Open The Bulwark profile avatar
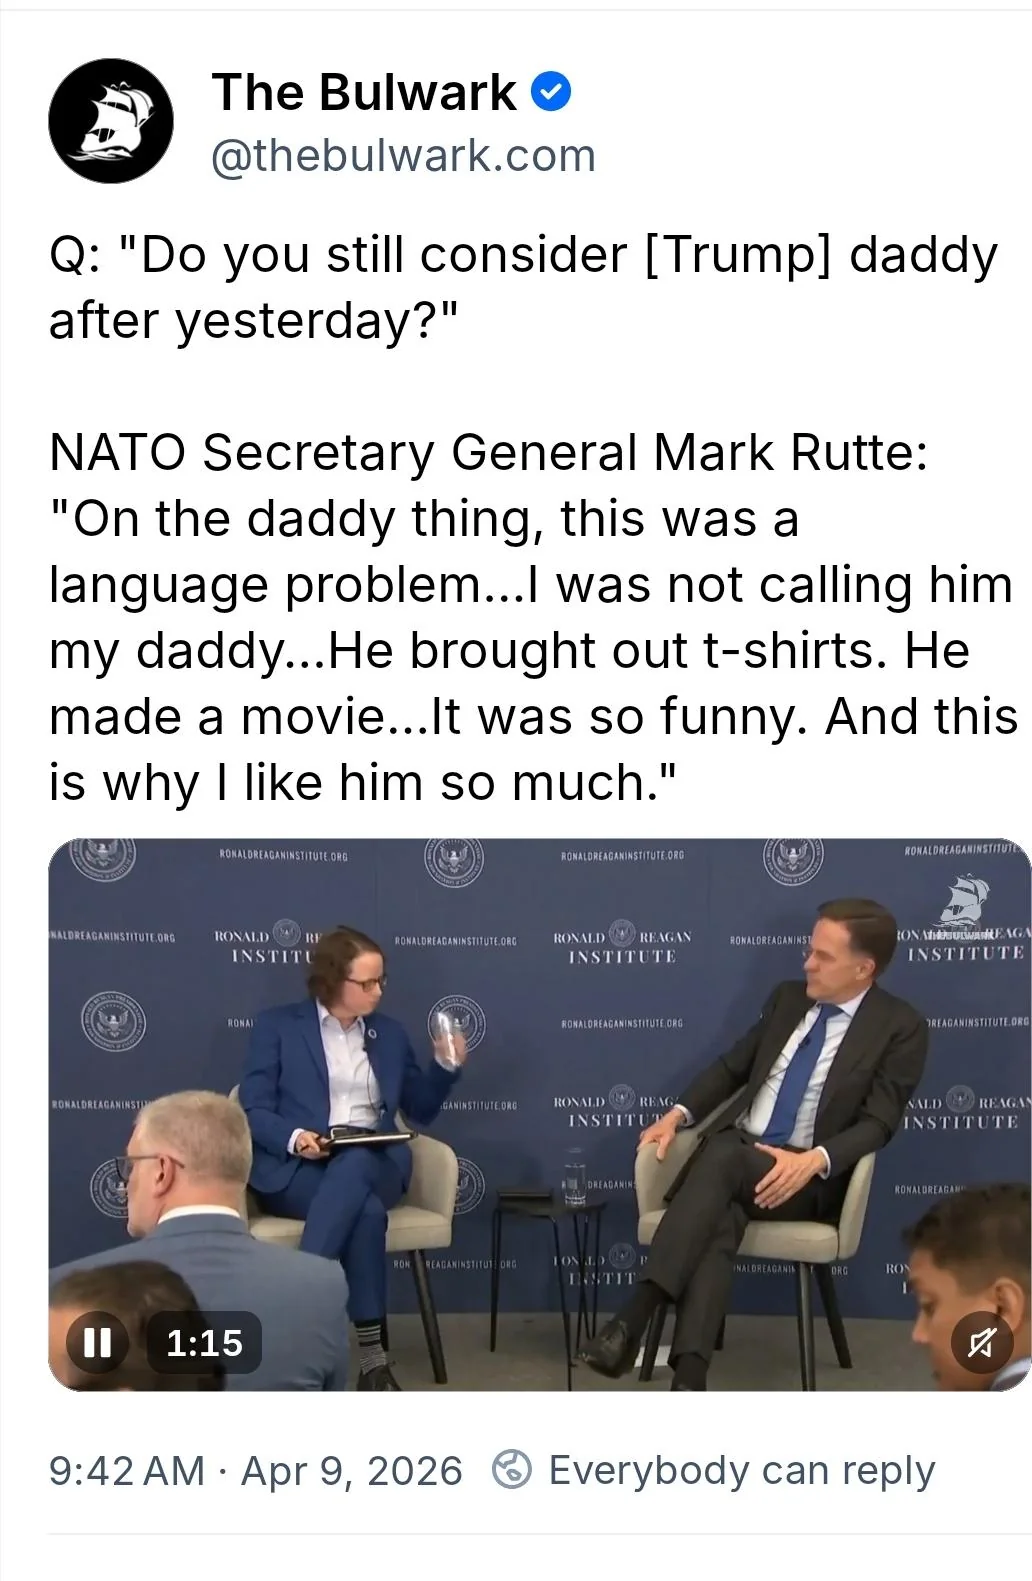Viewport: 1032px width, 1581px height. (x=110, y=121)
